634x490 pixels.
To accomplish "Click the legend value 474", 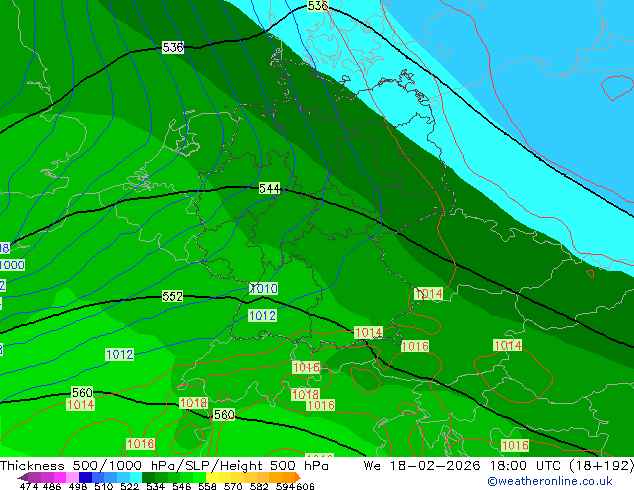I will coord(29,486).
